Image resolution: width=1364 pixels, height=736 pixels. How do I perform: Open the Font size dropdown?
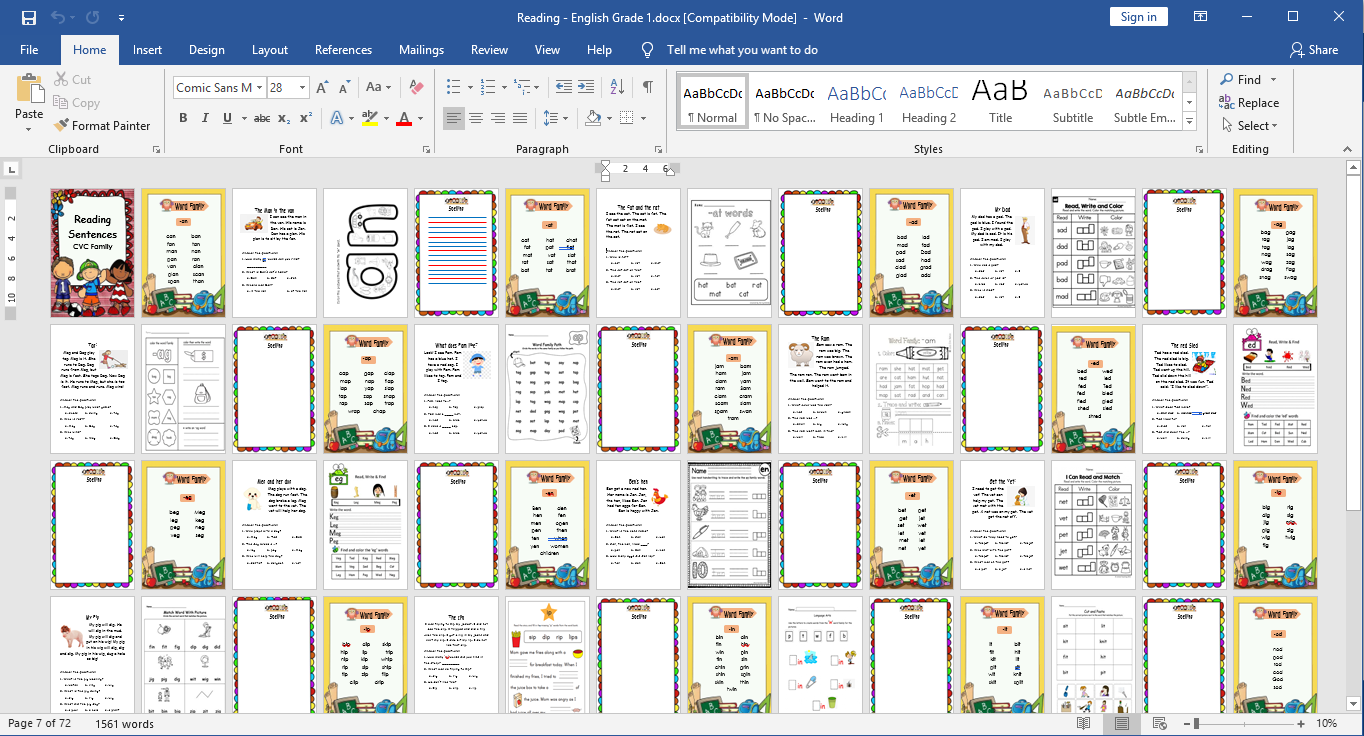[x=302, y=88]
